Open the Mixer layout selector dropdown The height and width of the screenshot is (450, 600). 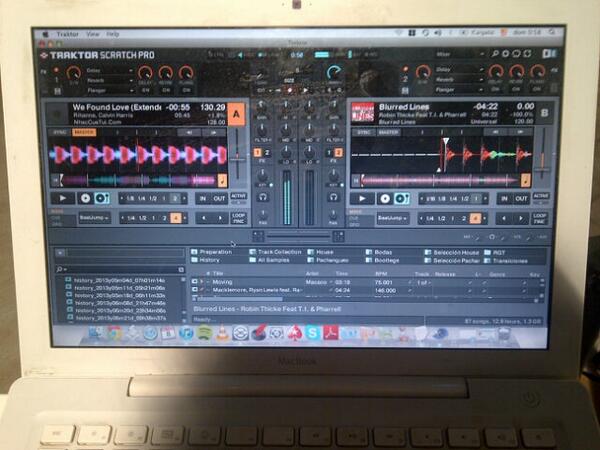[459, 54]
